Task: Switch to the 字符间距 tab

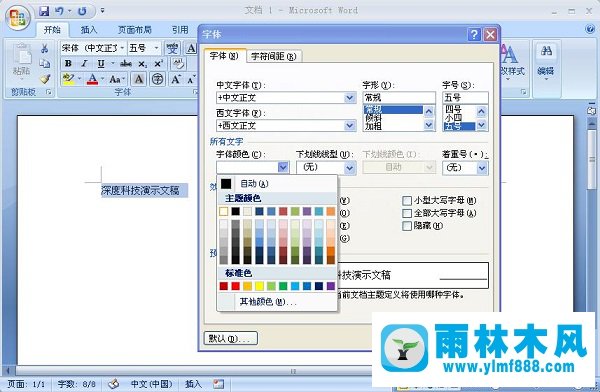Action: point(274,56)
